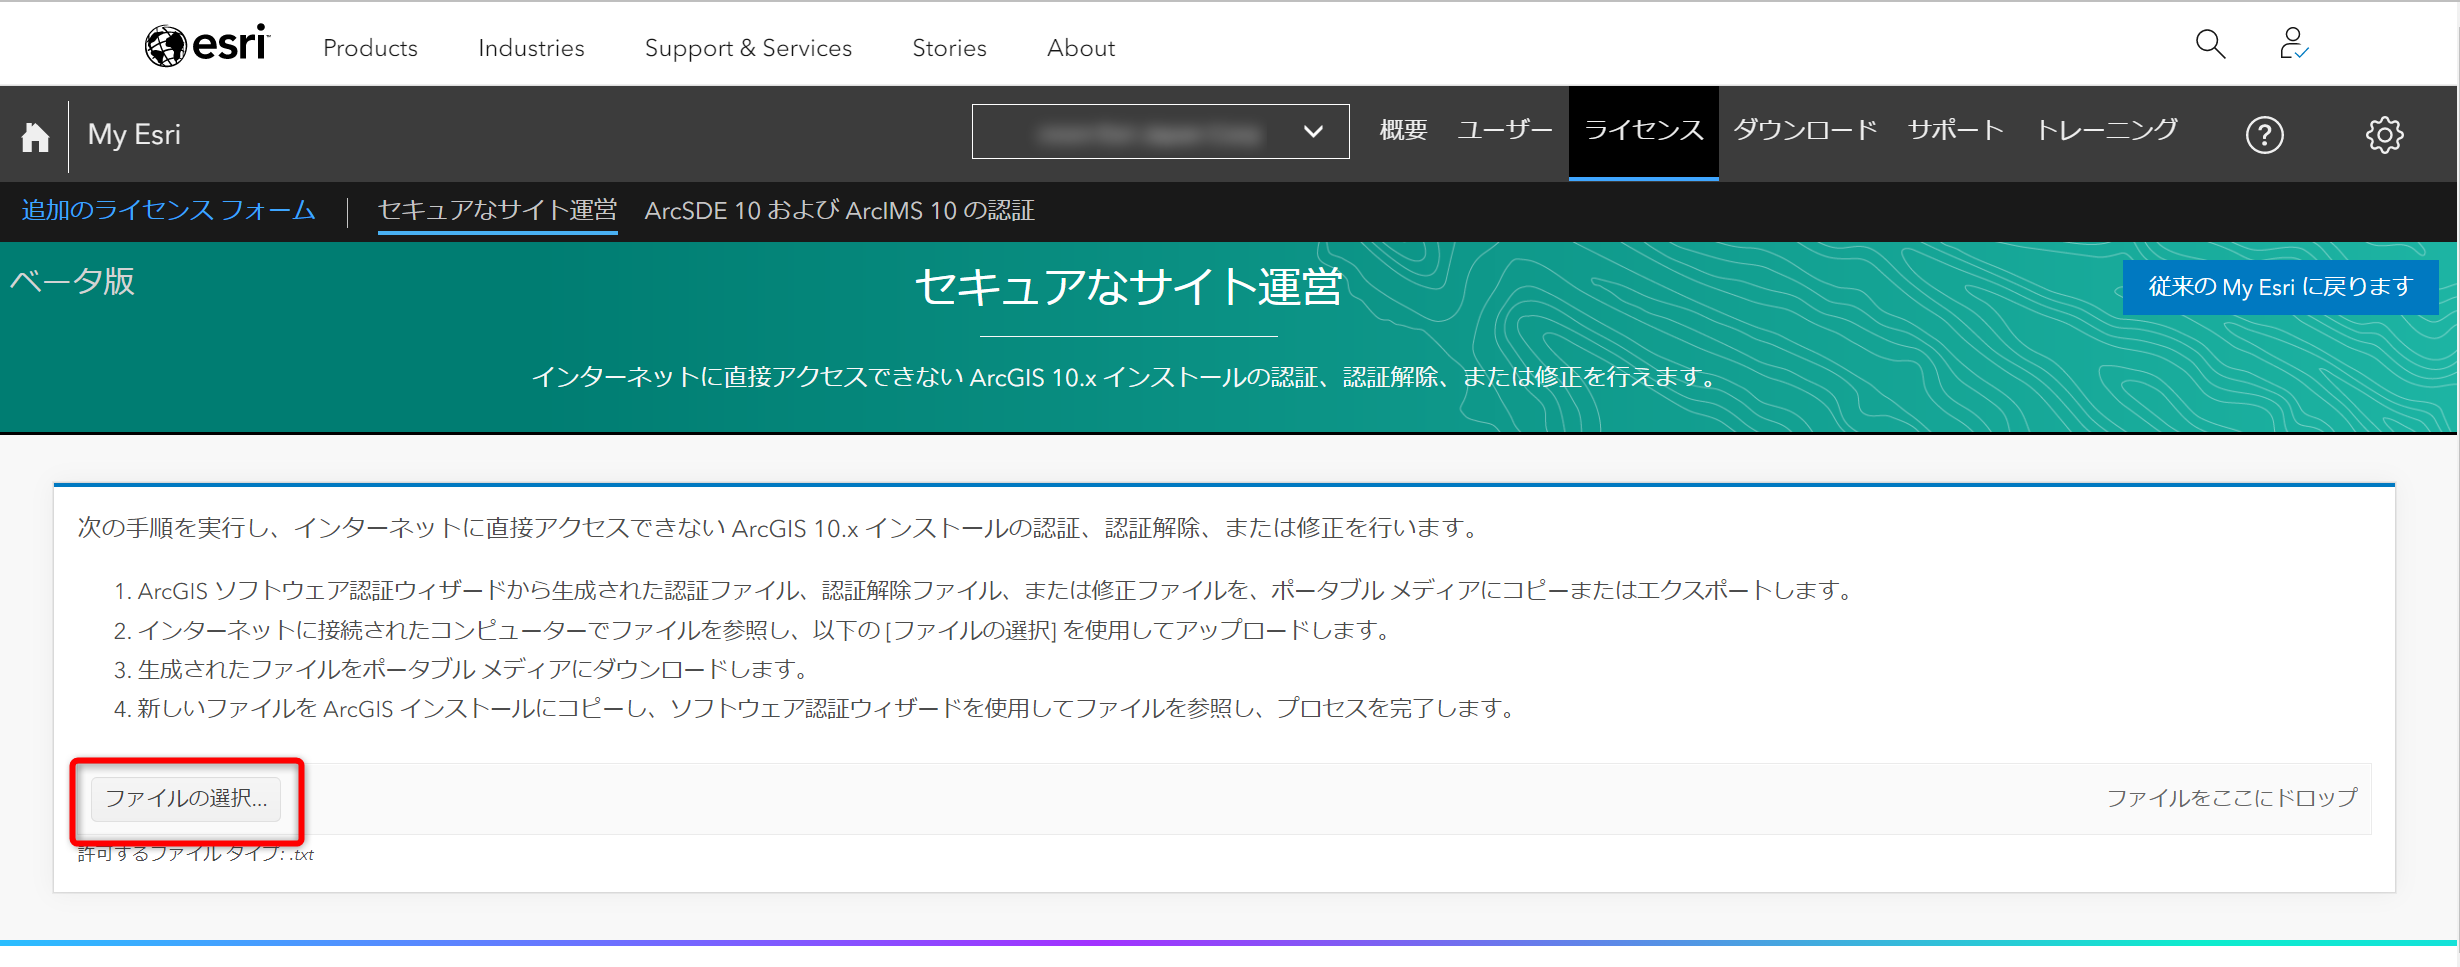The image size is (2460, 967).
Task: Select the セキュアなサイト運営 sub-tab
Action: click(497, 210)
